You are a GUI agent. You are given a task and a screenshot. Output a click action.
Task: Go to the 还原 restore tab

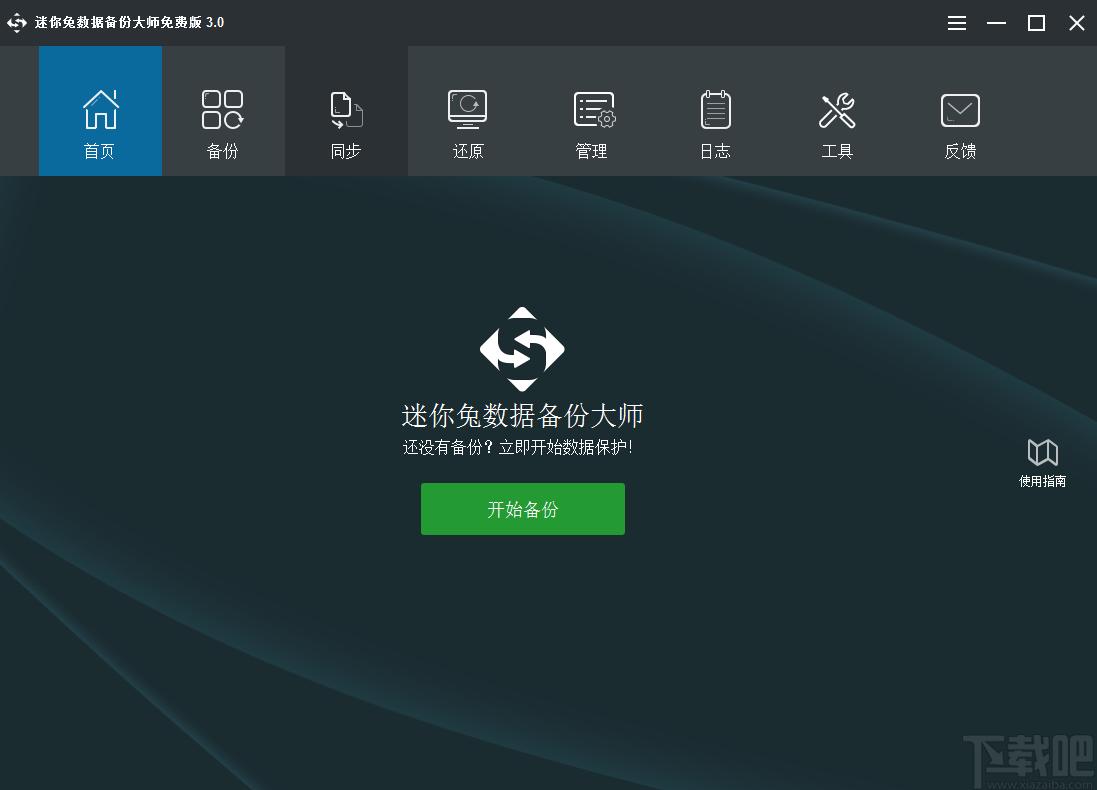click(x=468, y=111)
